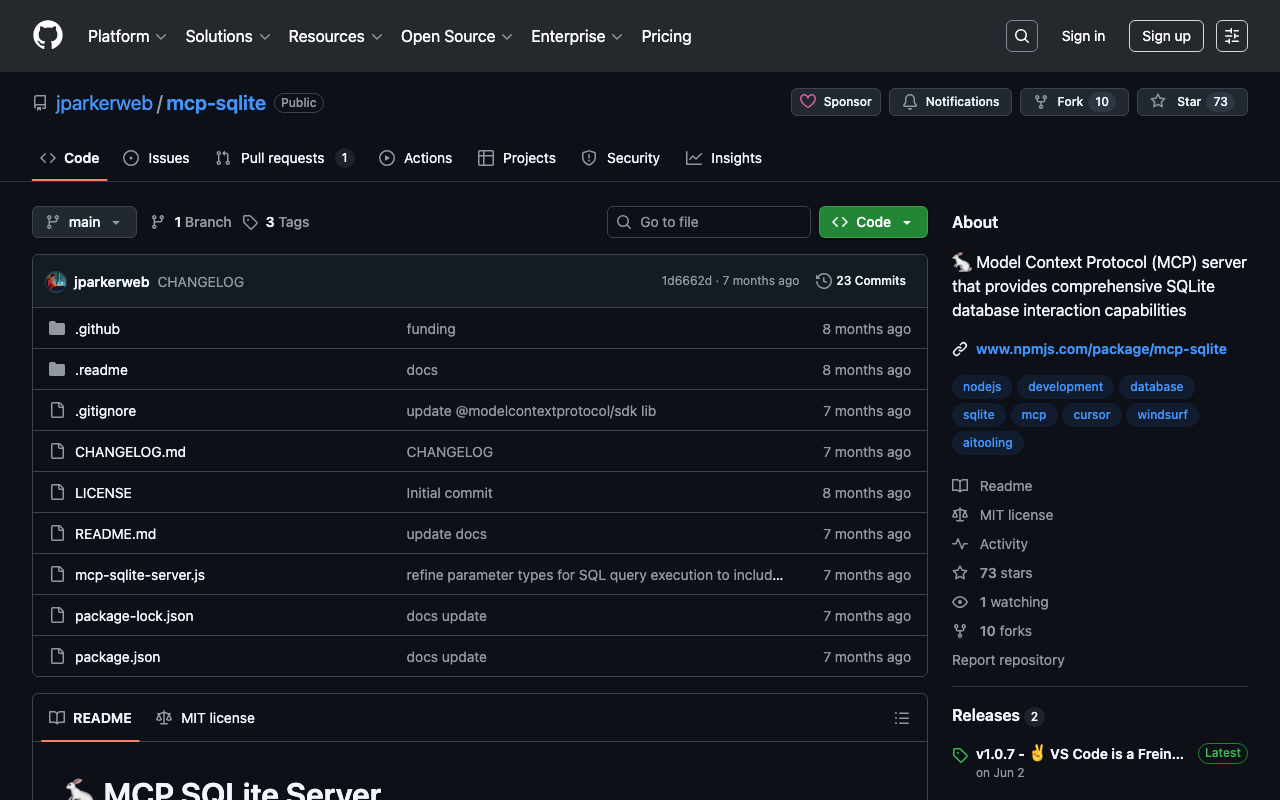Open search with the magnifier icon

(1021, 36)
